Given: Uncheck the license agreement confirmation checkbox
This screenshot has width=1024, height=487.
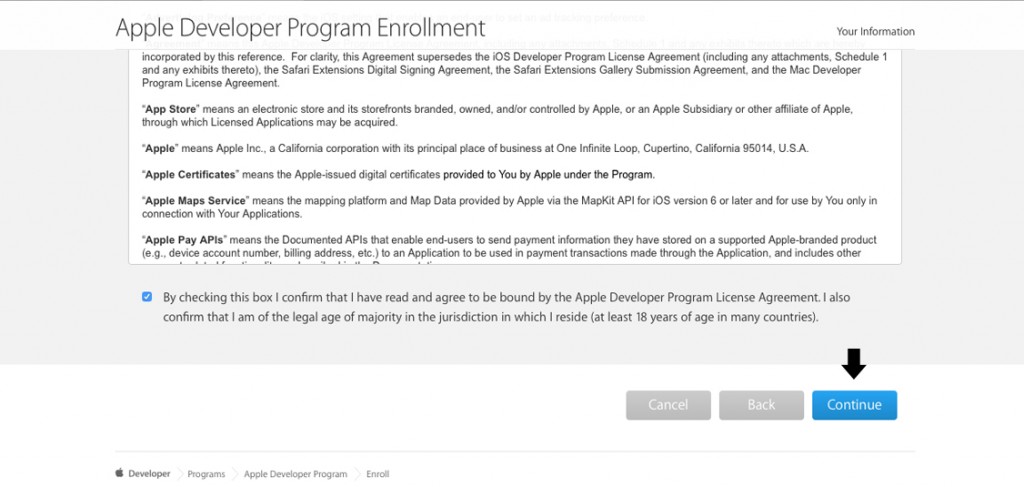Looking at the screenshot, I should tap(147, 297).
